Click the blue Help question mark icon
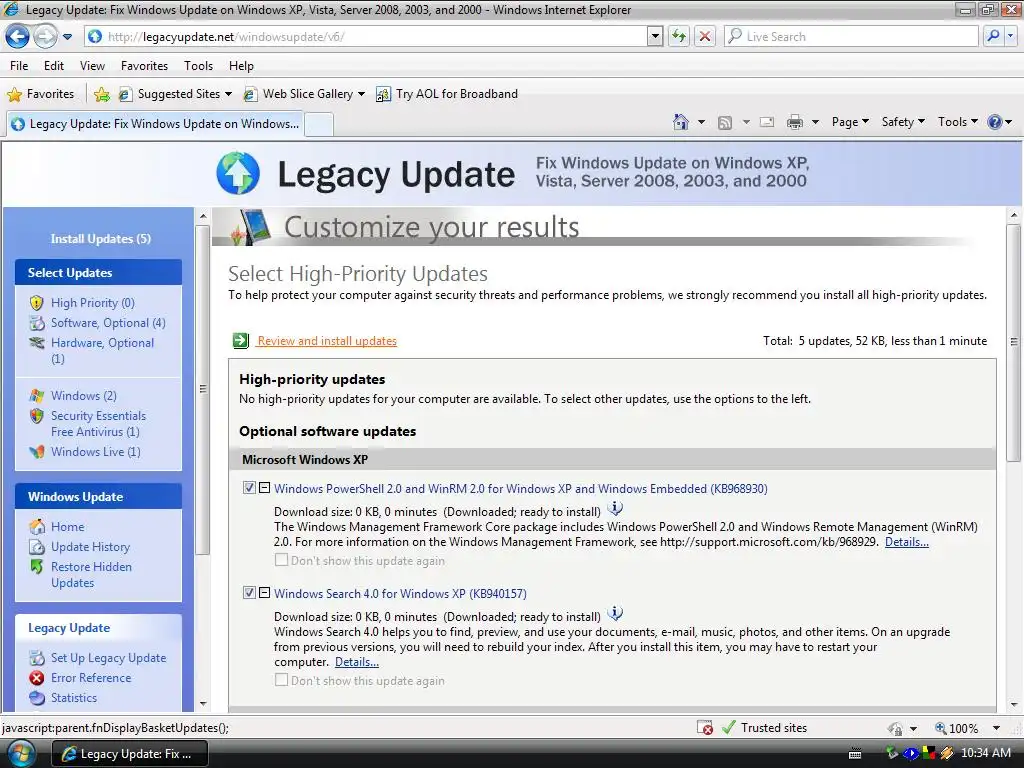Image resolution: width=1024 pixels, height=768 pixels. coord(995,122)
